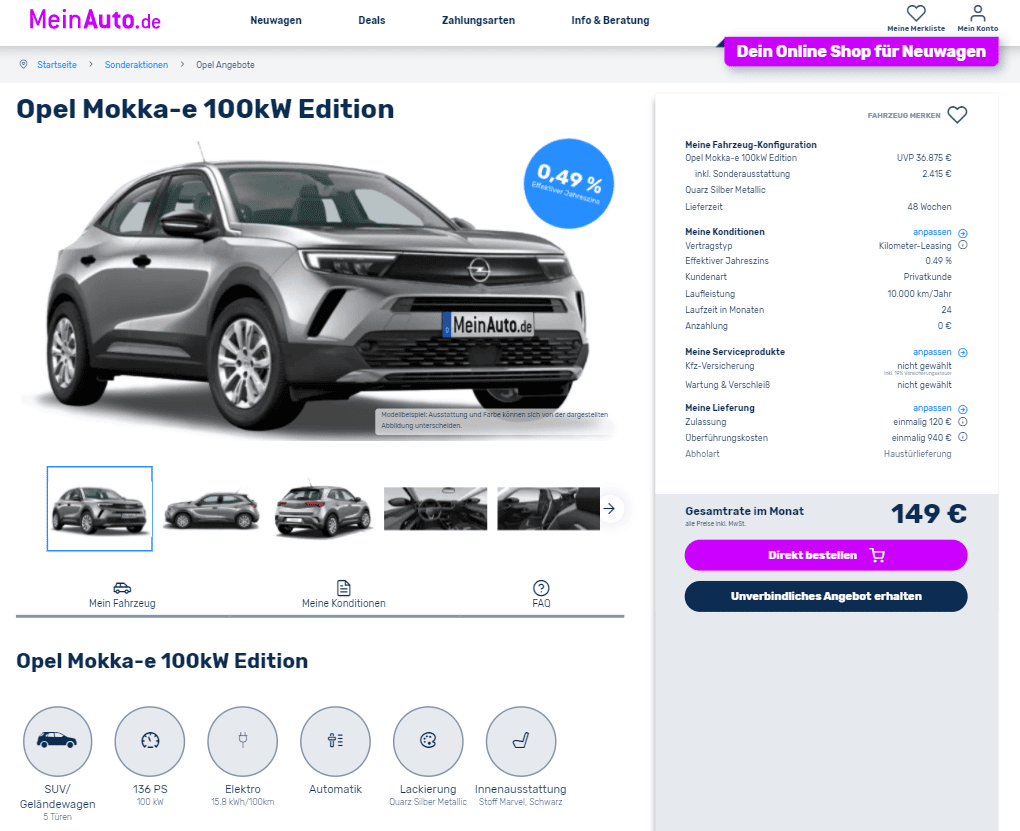This screenshot has width=1020, height=831.
Task: Click Direkt bestellen button
Action: 825,555
